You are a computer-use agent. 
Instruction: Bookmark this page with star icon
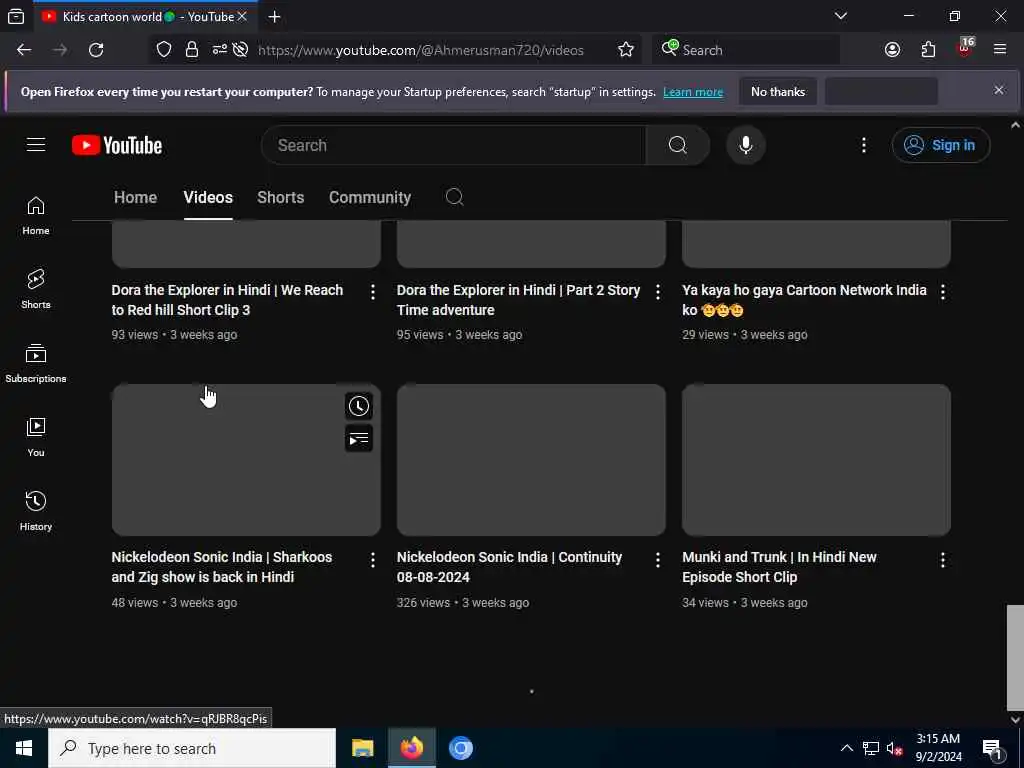(626, 50)
